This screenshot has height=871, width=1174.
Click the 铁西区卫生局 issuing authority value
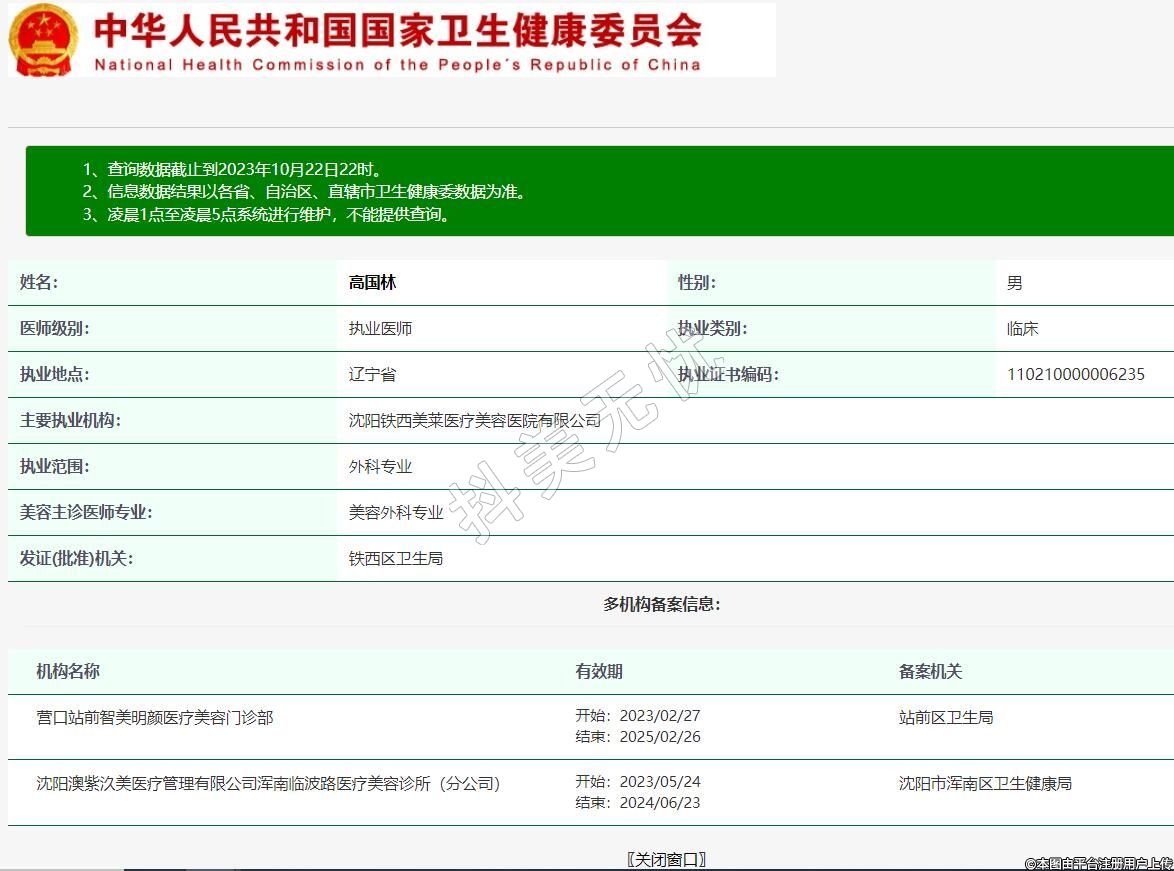(395, 559)
